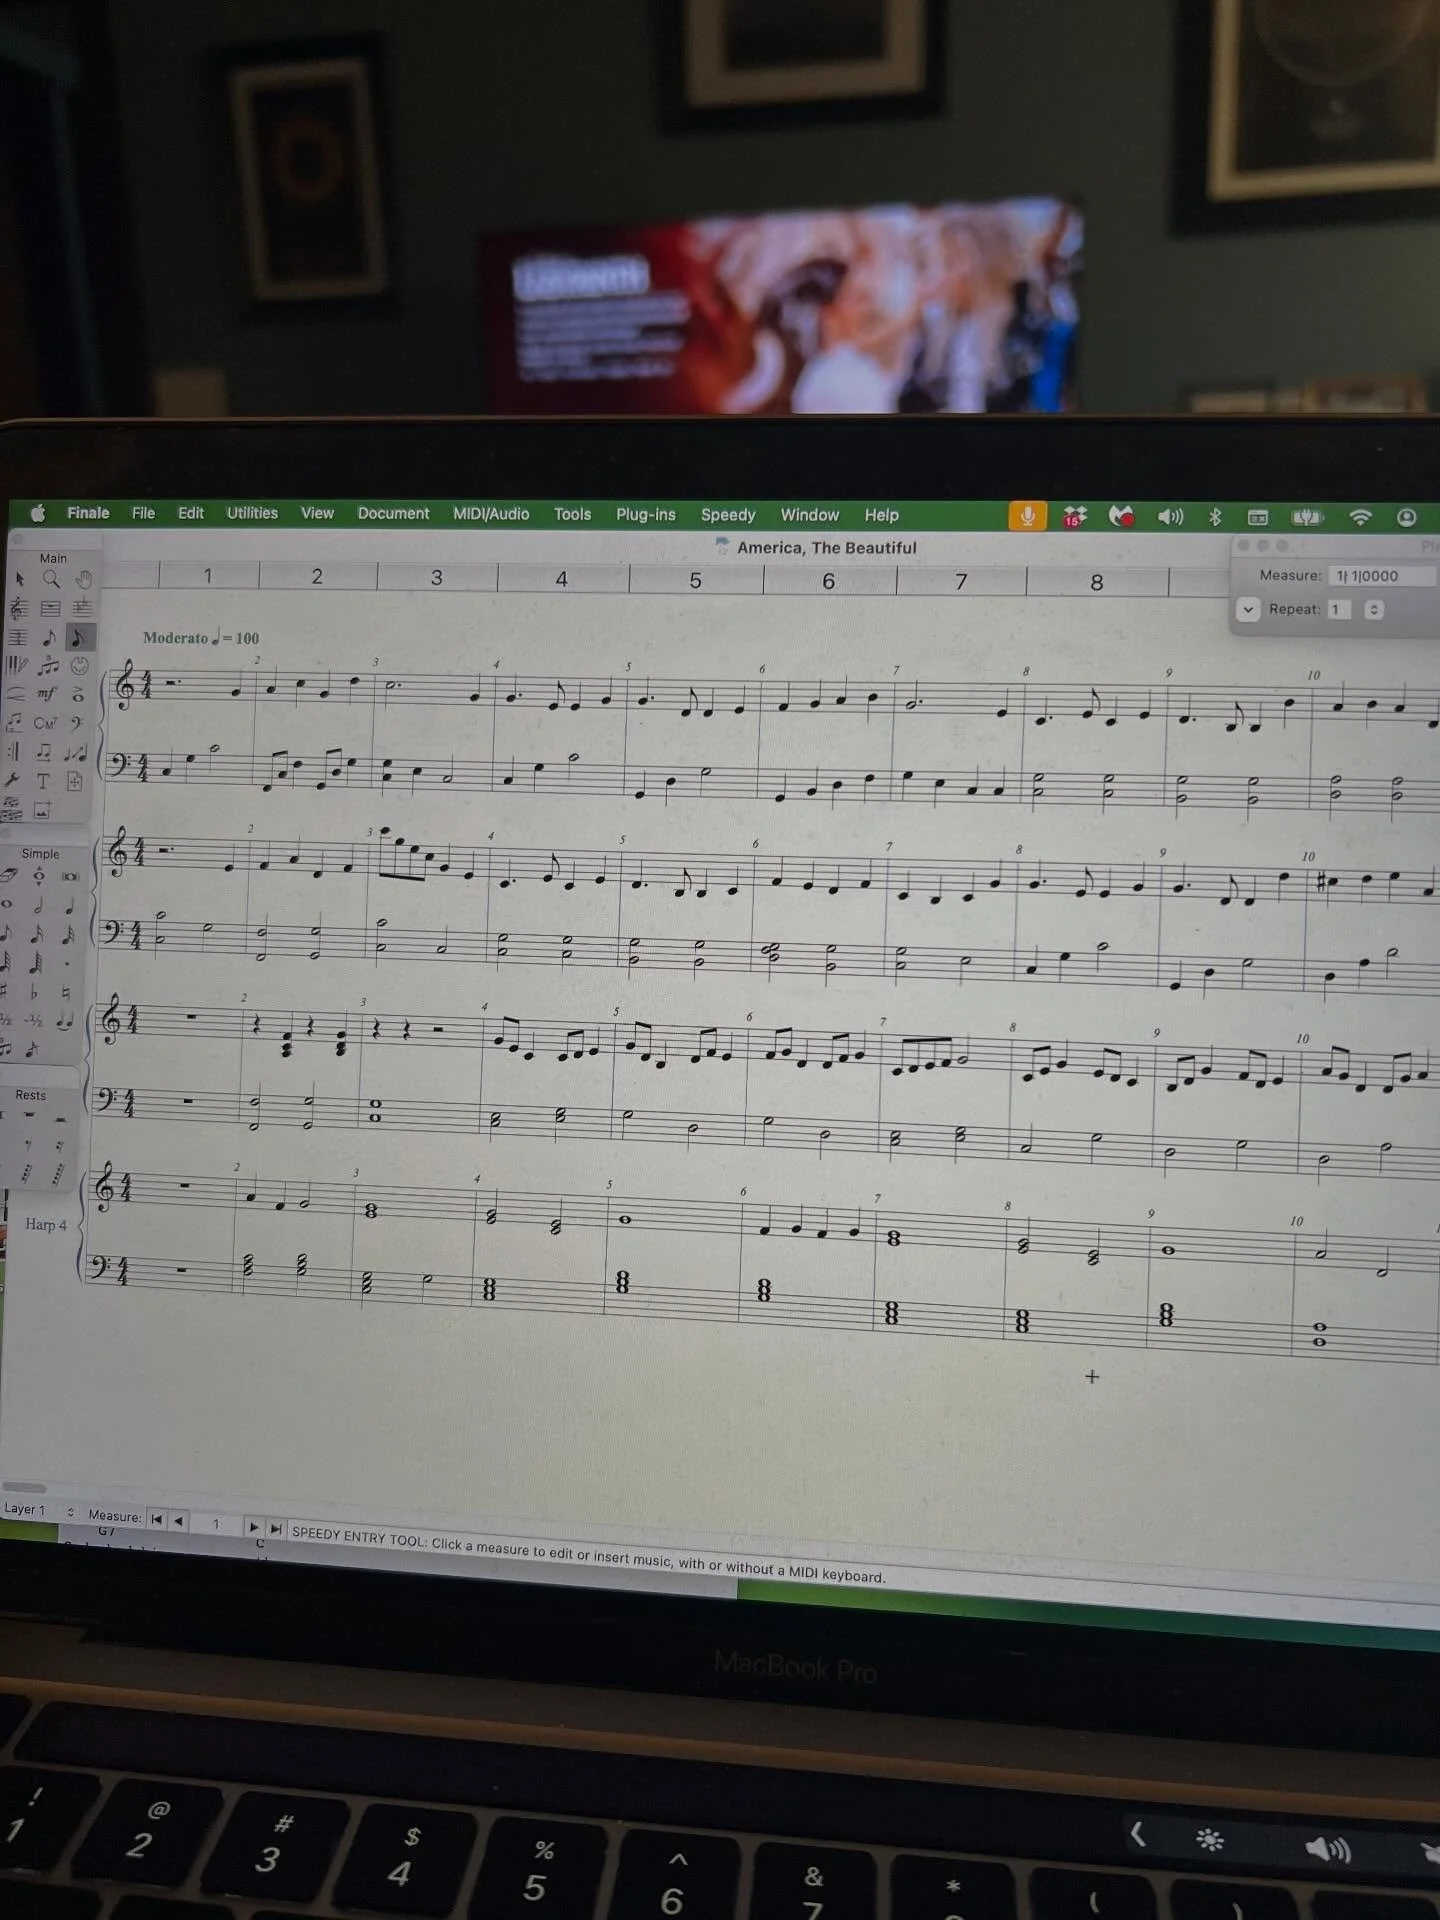The width and height of the screenshot is (1440, 1920).
Task: Select the Text tool T icon
Action: (43, 779)
